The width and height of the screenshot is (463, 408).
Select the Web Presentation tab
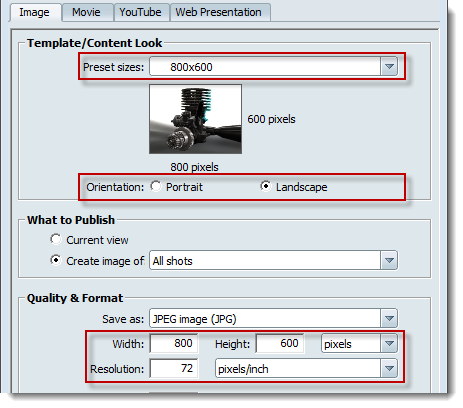(220, 12)
